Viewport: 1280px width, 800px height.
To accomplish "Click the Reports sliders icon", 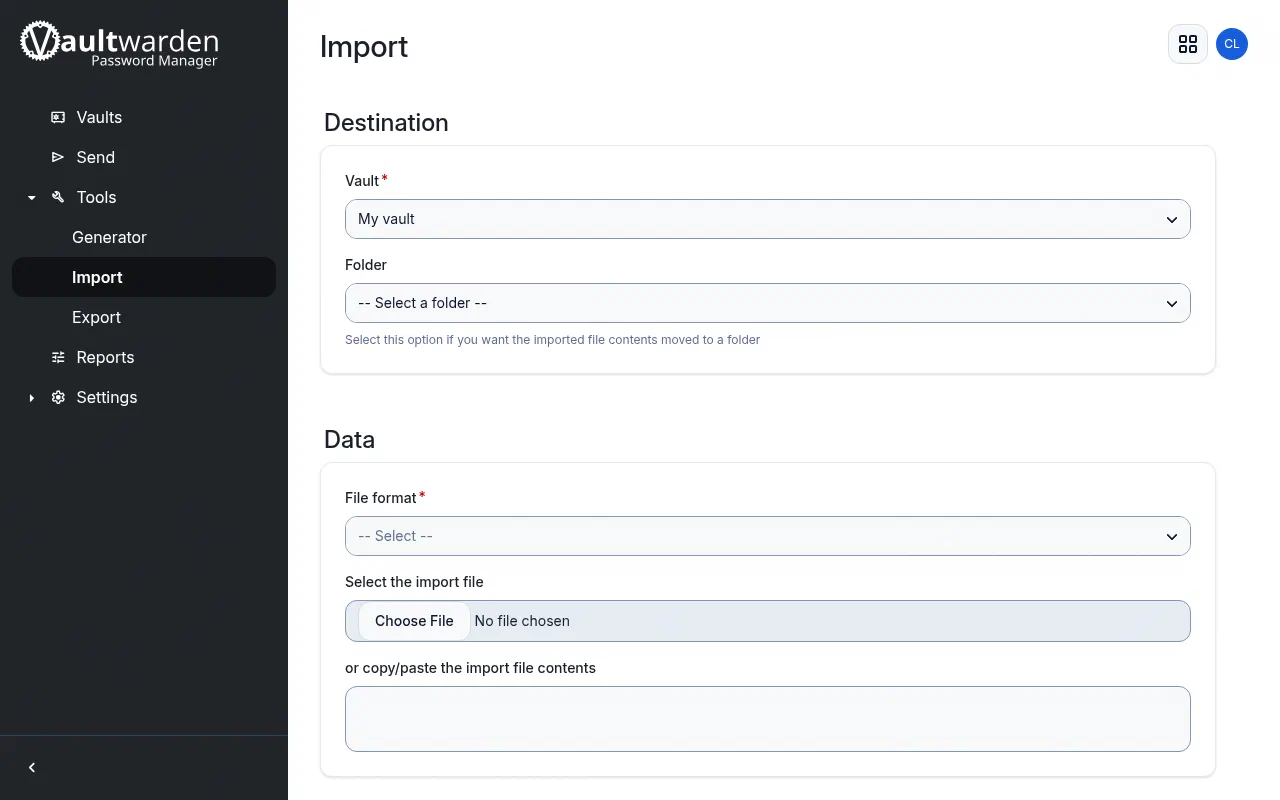I will (x=58, y=357).
